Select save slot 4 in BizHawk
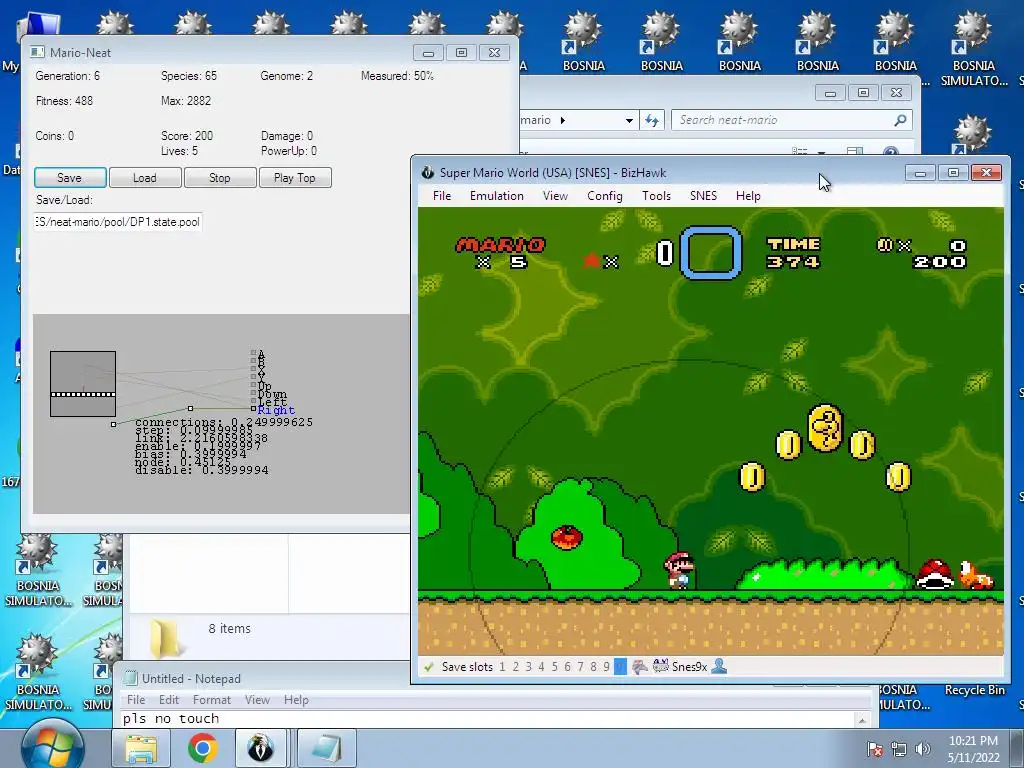 click(x=541, y=667)
